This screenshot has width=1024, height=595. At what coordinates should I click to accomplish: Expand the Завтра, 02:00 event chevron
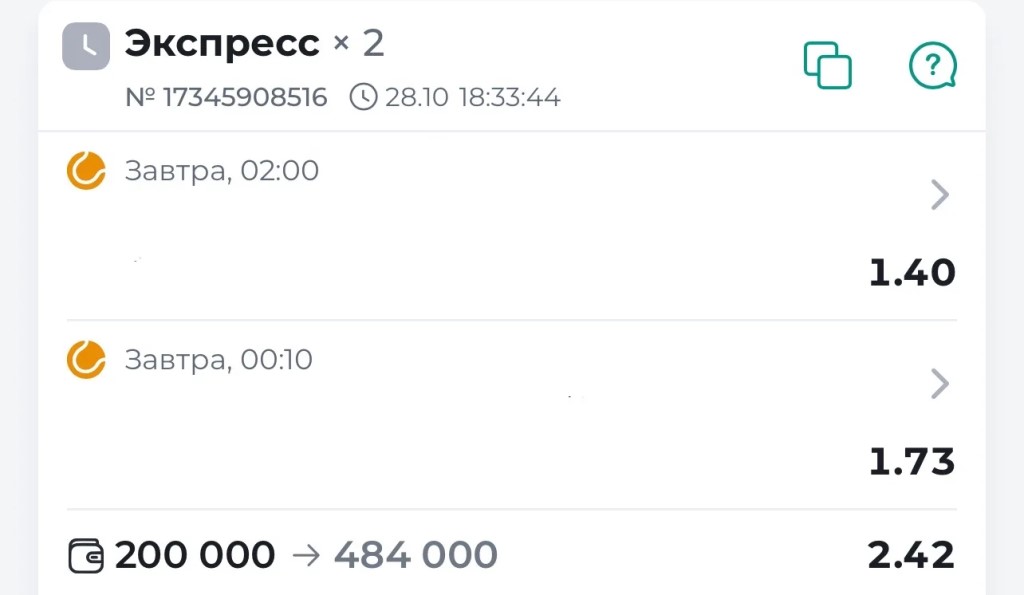click(x=939, y=195)
